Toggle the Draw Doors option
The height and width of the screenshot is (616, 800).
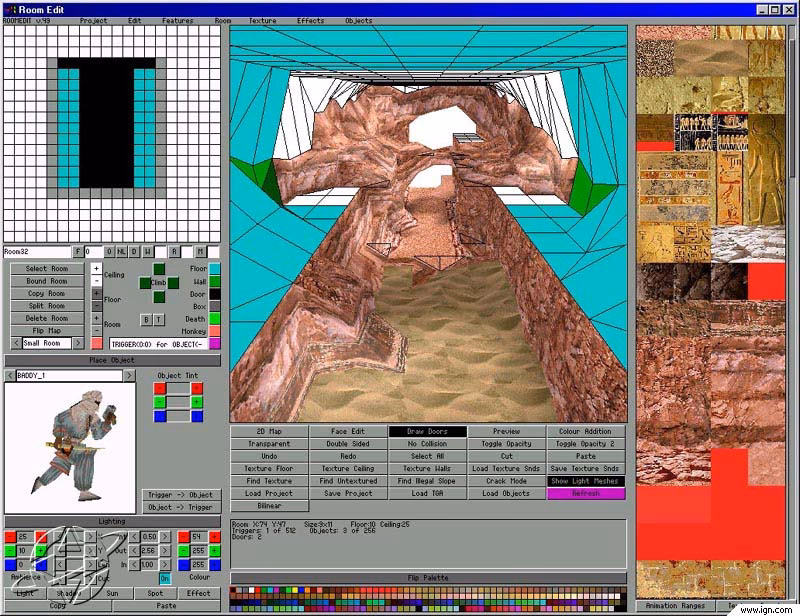click(x=428, y=431)
